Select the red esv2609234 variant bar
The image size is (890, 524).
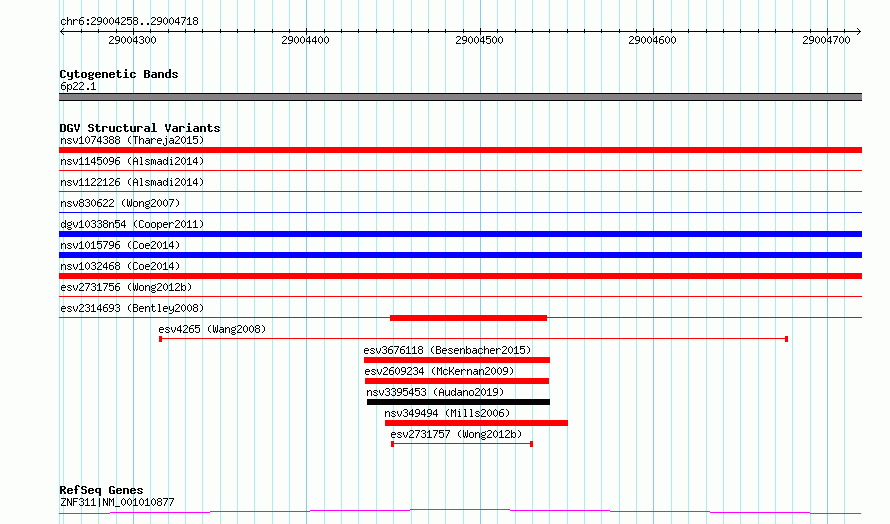[x=457, y=381]
